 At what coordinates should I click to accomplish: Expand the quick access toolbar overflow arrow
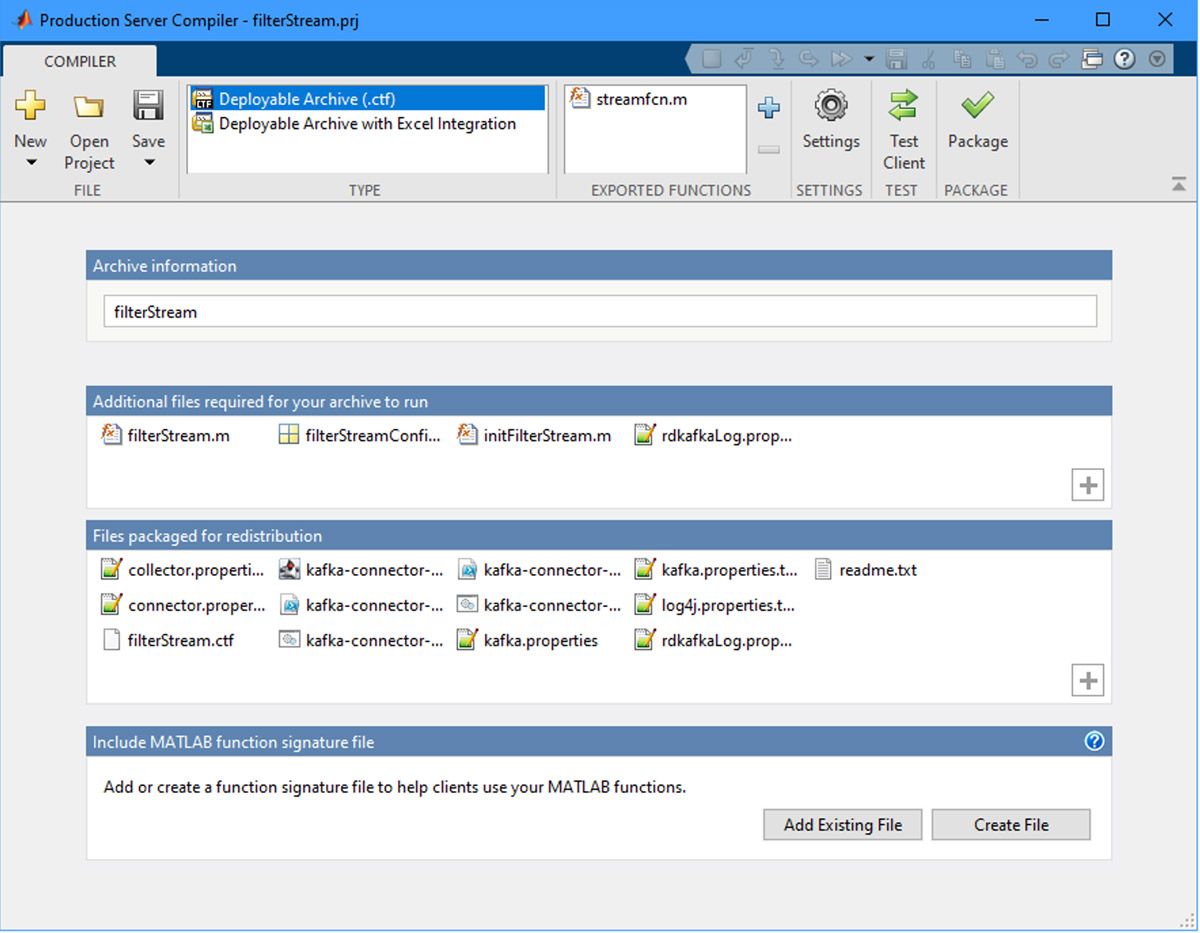click(1157, 58)
